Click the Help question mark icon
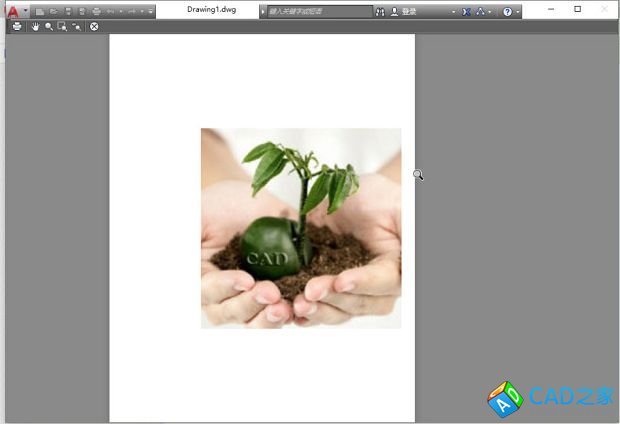 pyautogui.click(x=507, y=11)
